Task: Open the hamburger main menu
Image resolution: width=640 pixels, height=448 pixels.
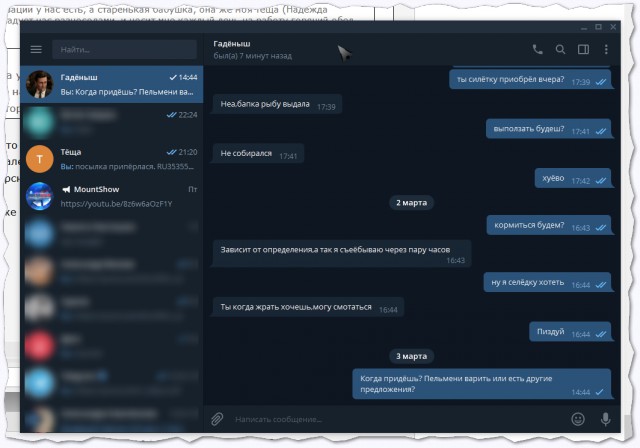Action: 36,50
